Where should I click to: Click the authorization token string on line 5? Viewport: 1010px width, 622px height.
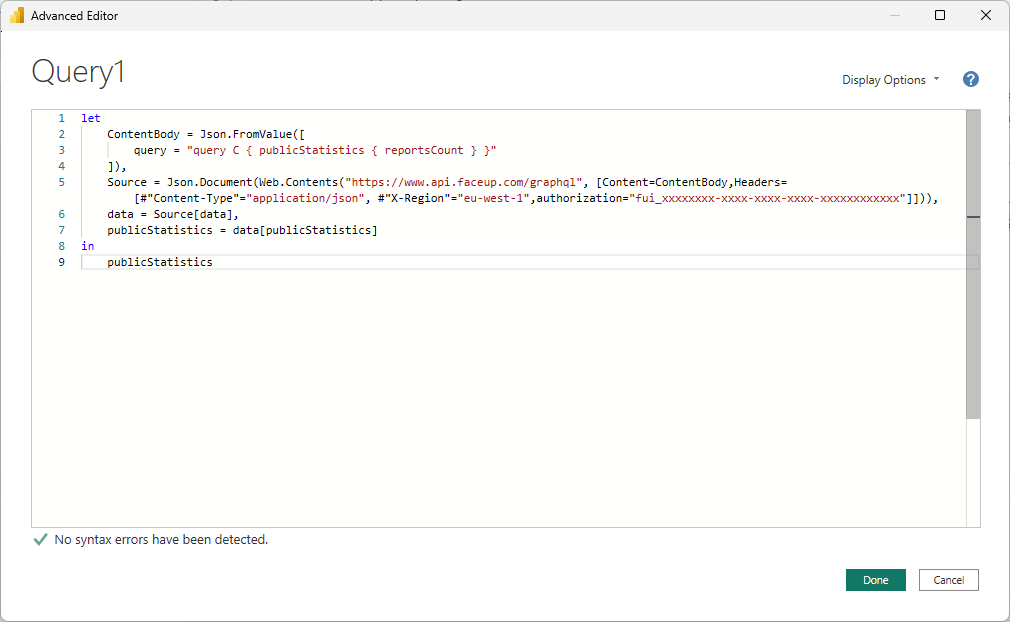pos(780,197)
